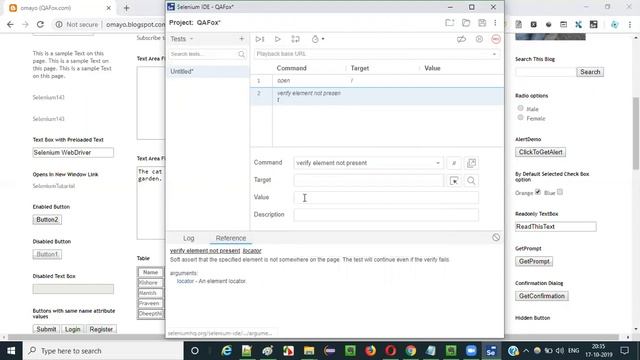Open the SeleniumTutorial link
Image resolution: width=640 pixels, height=360 pixels.
pyautogui.click(x=53, y=186)
